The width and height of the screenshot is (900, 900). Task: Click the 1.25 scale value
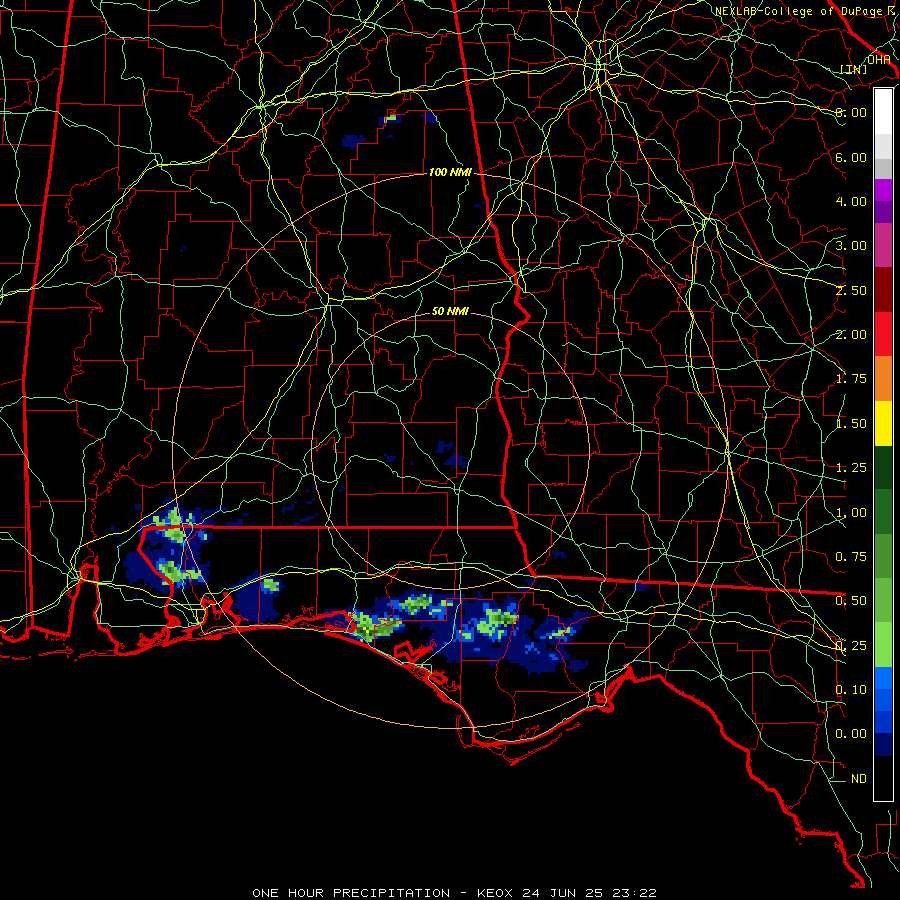tap(851, 468)
